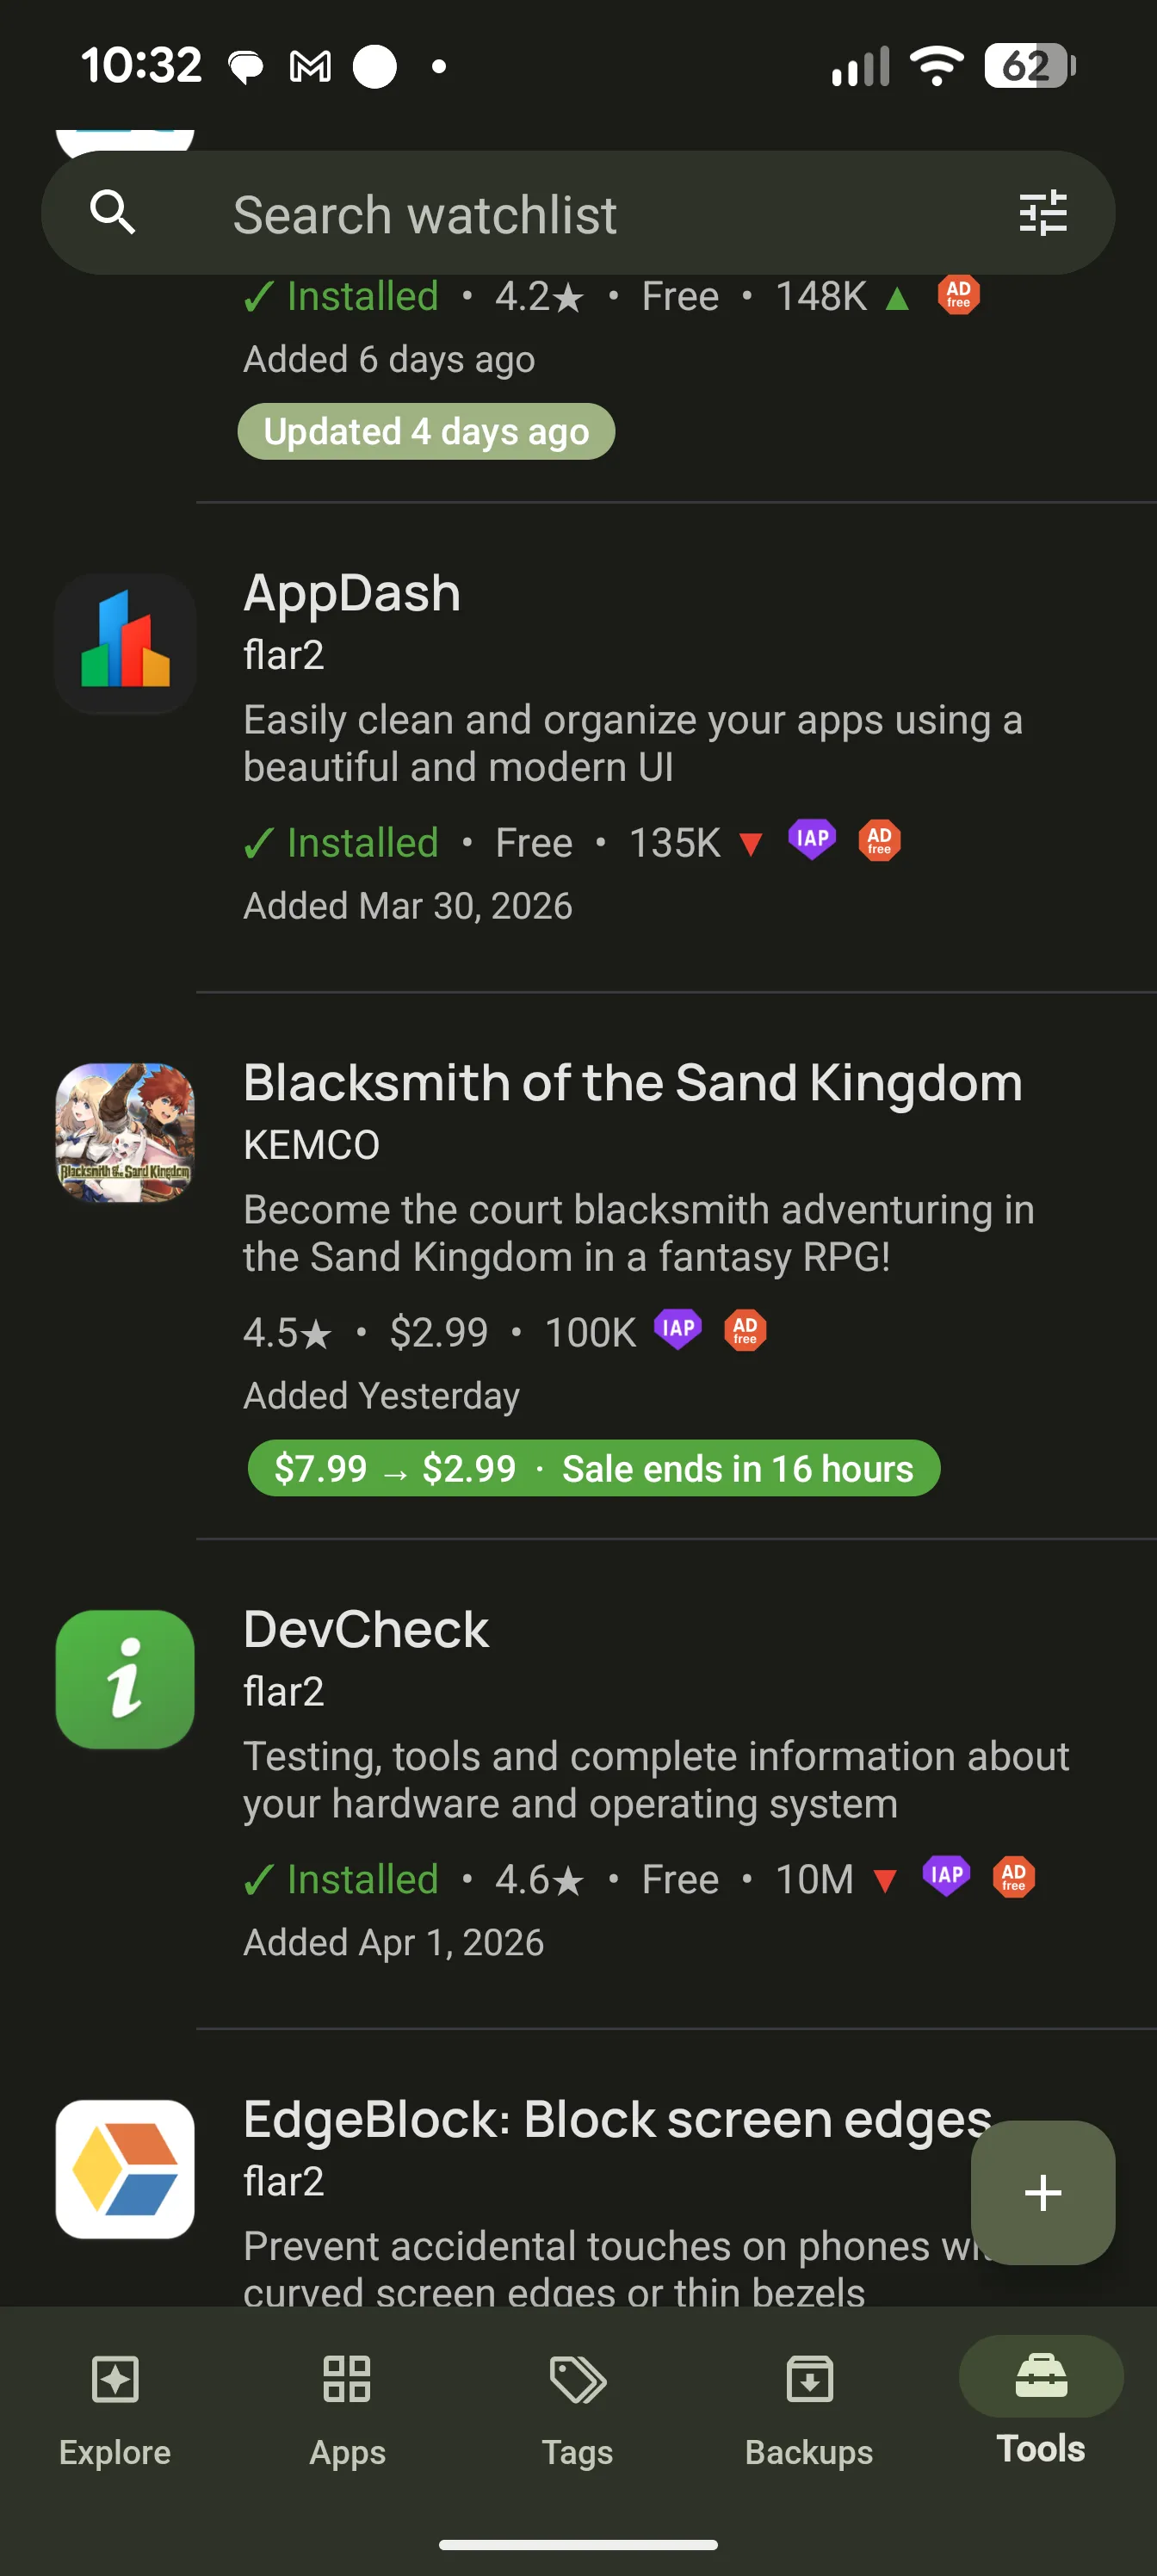Tap the IAP badge beside Blacksmith's price
1157x2576 pixels.
(678, 1330)
